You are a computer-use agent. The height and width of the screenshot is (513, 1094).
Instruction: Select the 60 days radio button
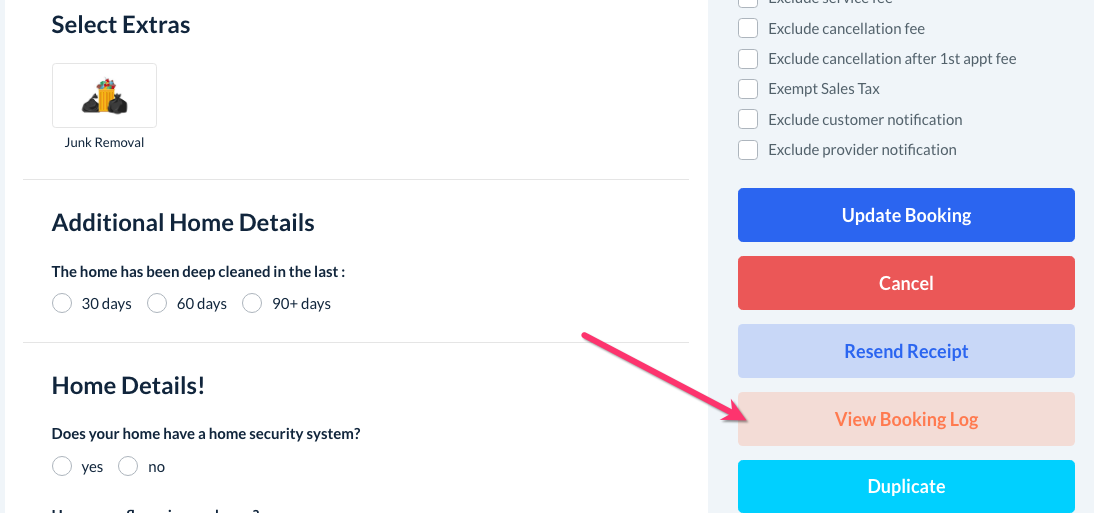157,303
